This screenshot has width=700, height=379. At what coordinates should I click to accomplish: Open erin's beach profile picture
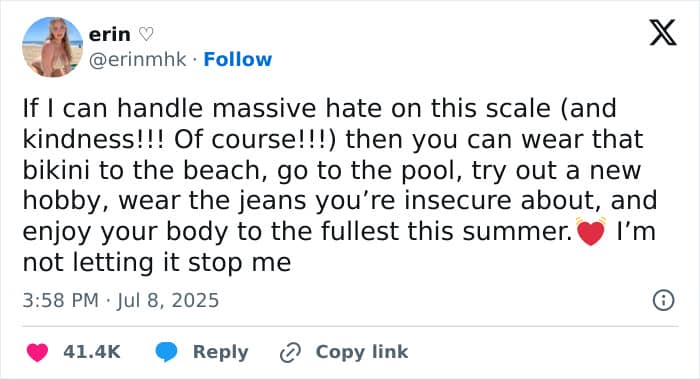tap(52, 47)
